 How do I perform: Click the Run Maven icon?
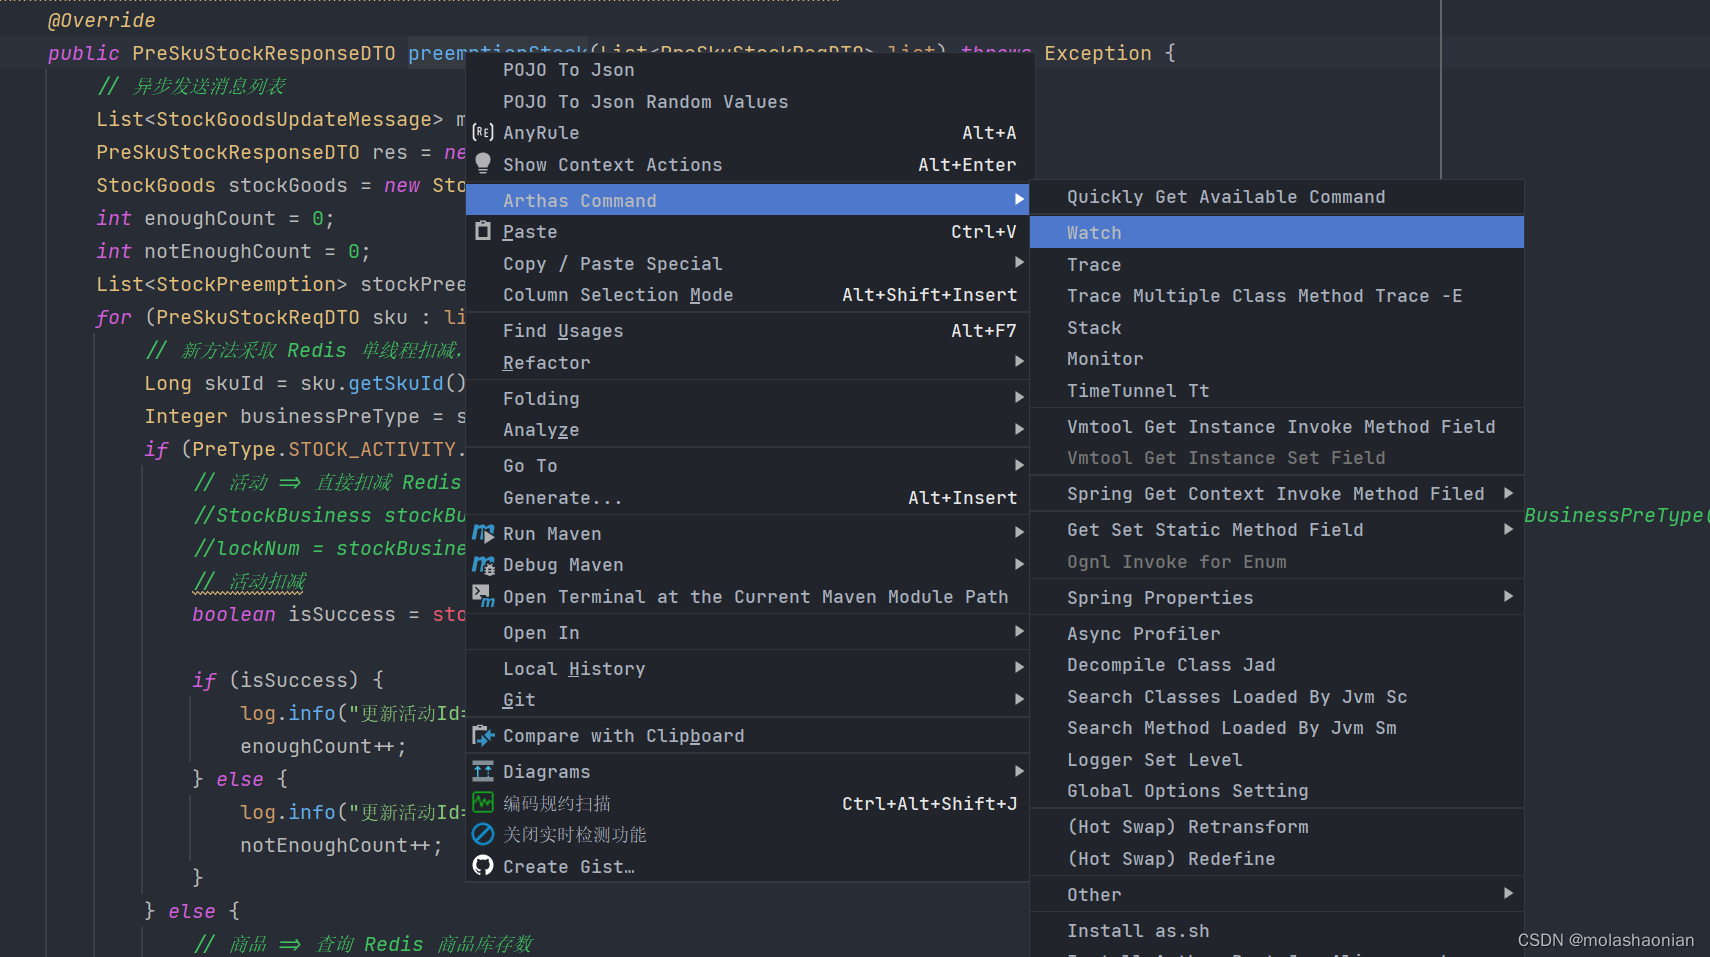coord(483,533)
